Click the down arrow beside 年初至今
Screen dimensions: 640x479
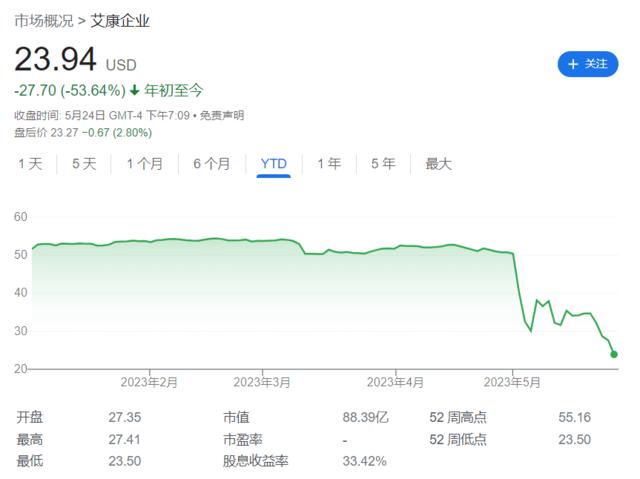coord(134,90)
